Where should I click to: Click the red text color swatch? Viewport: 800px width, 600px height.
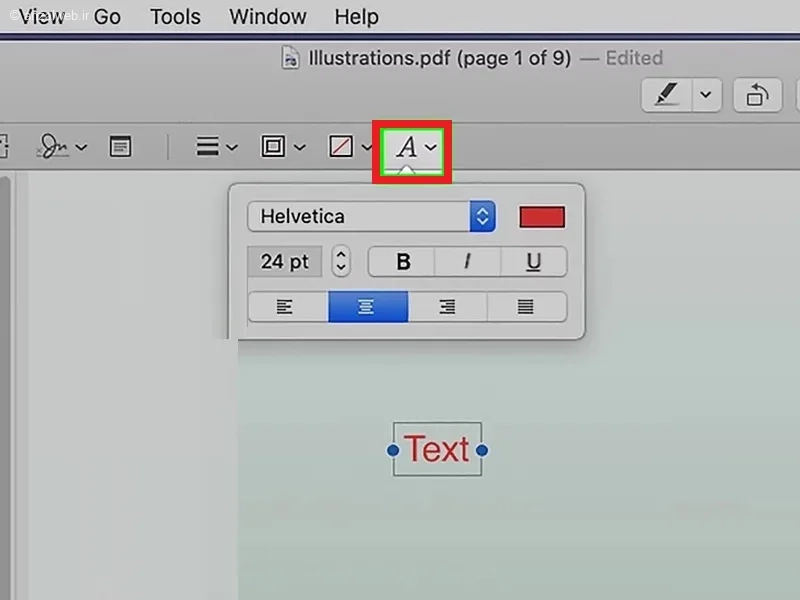542,217
